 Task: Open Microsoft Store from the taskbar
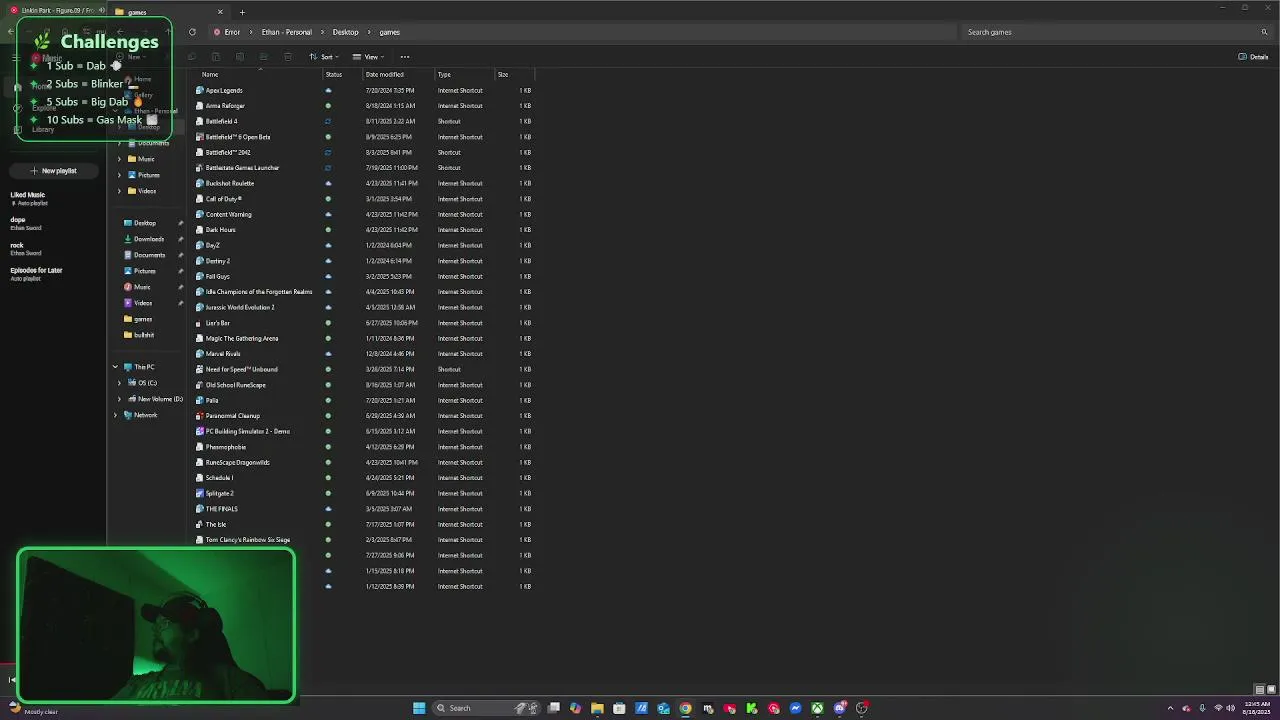click(619, 708)
